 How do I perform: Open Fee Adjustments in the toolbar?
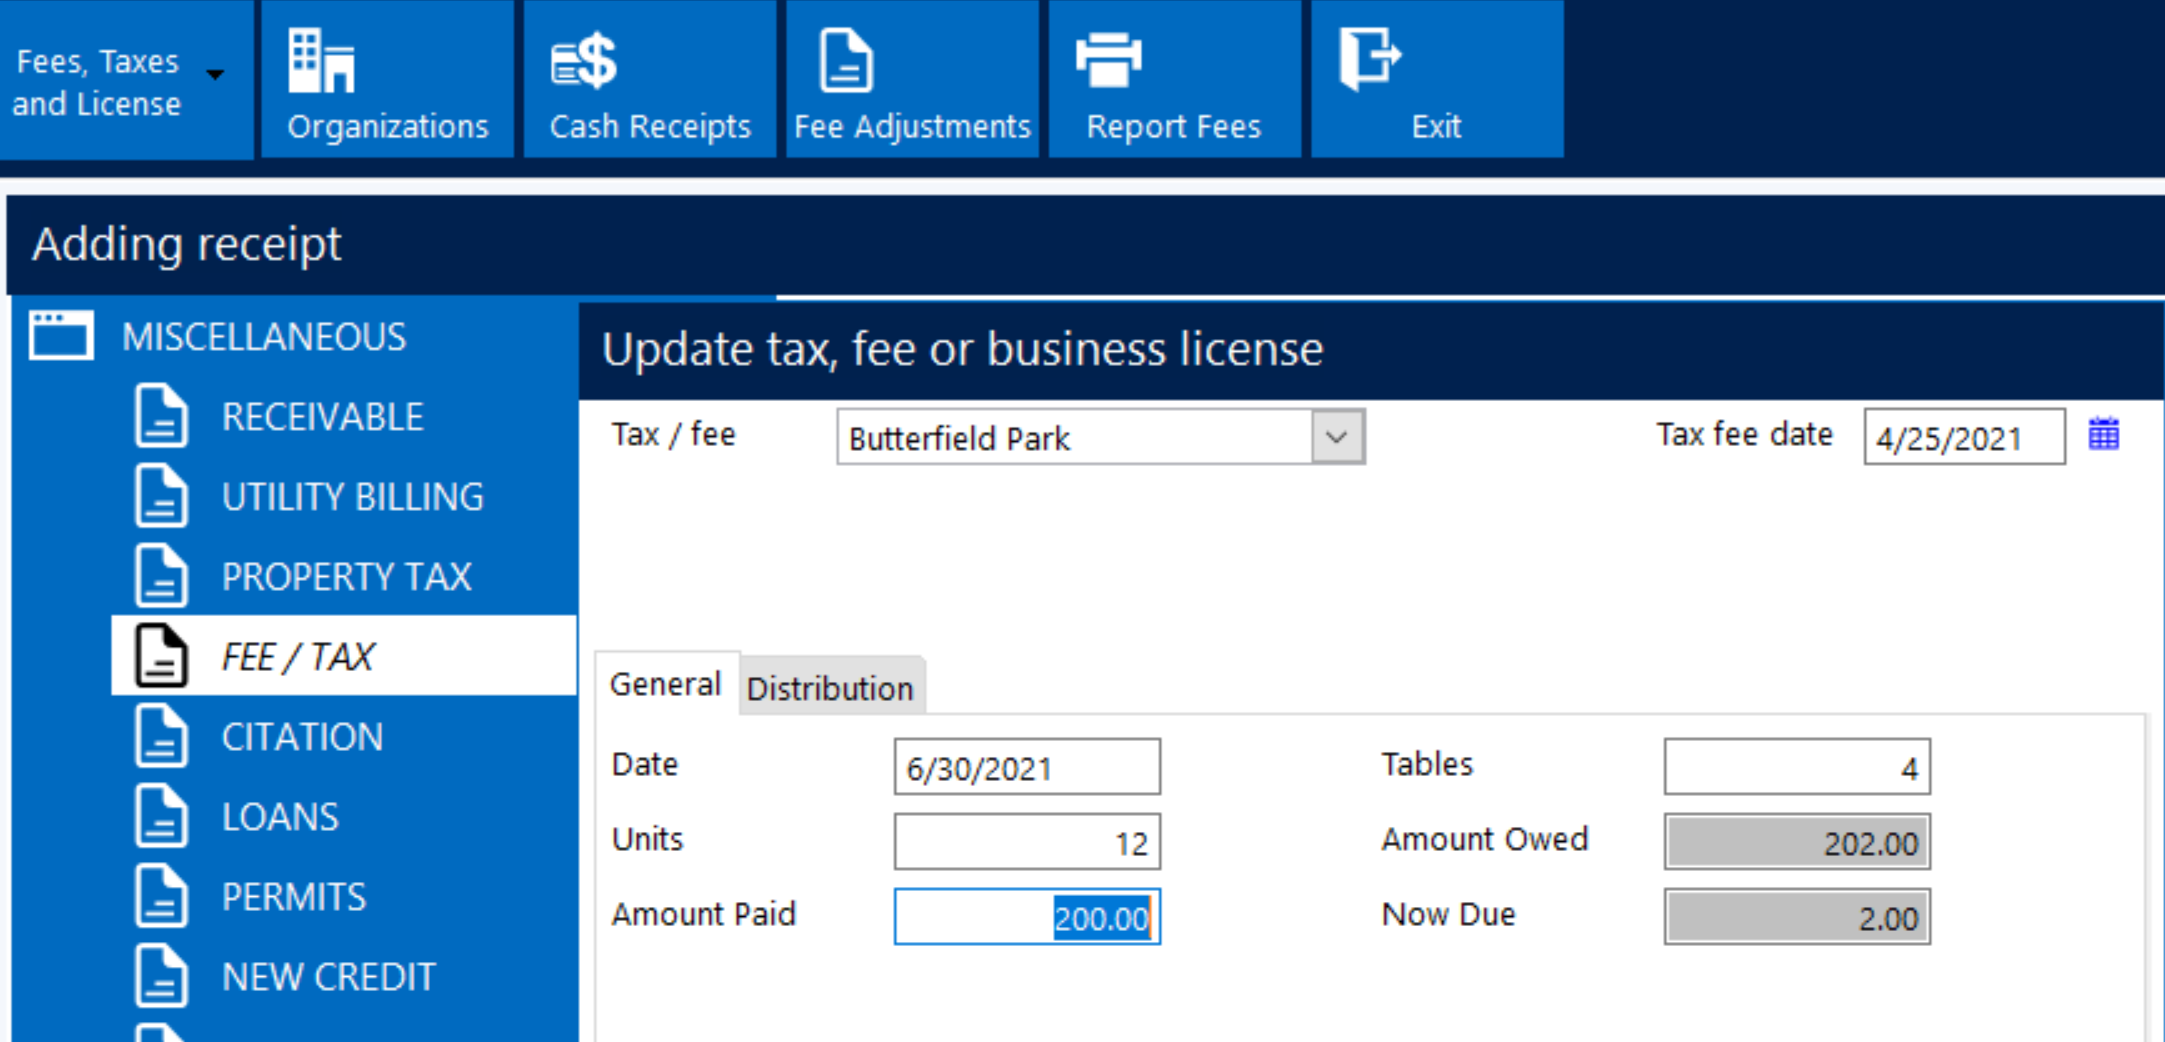click(911, 82)
